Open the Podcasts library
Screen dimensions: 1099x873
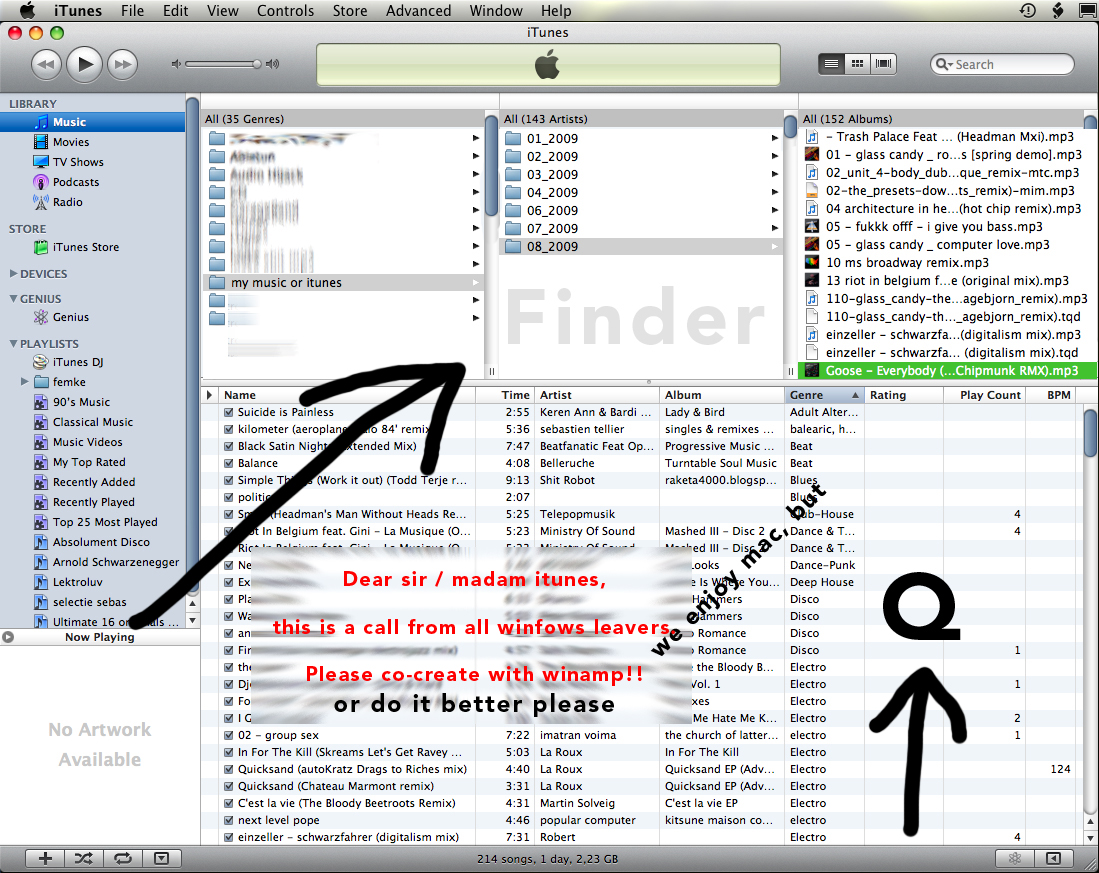(x=76, y=182)
